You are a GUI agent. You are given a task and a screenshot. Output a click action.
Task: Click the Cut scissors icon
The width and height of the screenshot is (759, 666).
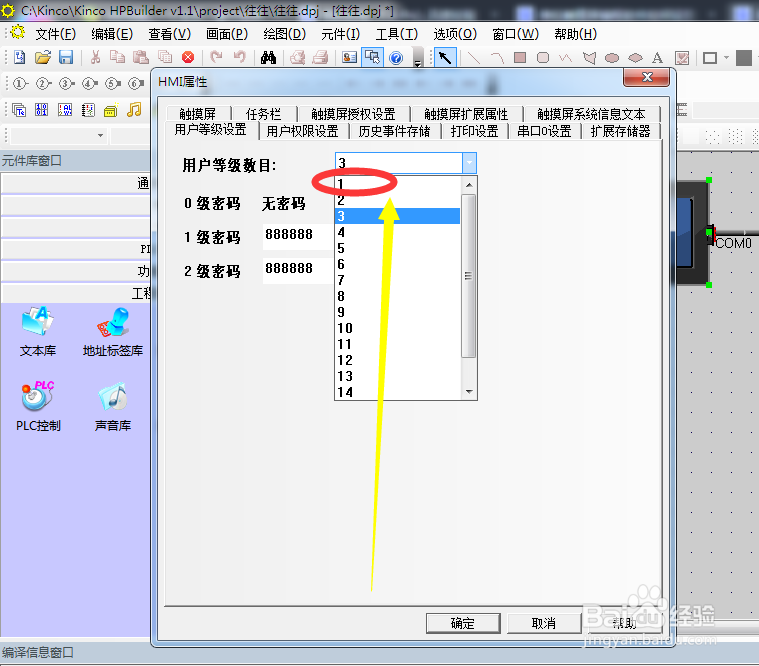[x=95, y=58]
